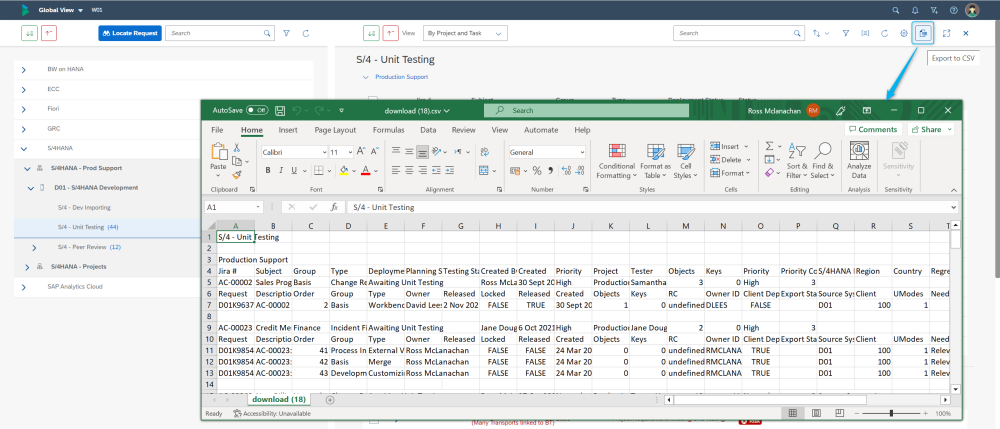Click the Share button in Excel

coord(930,129)
